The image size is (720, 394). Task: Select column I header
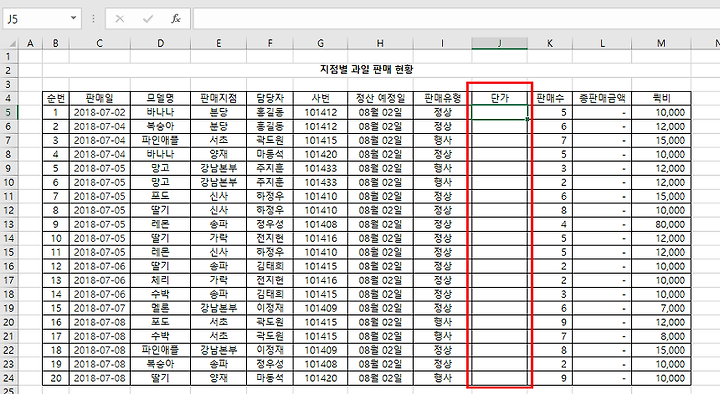pos(442,43)
